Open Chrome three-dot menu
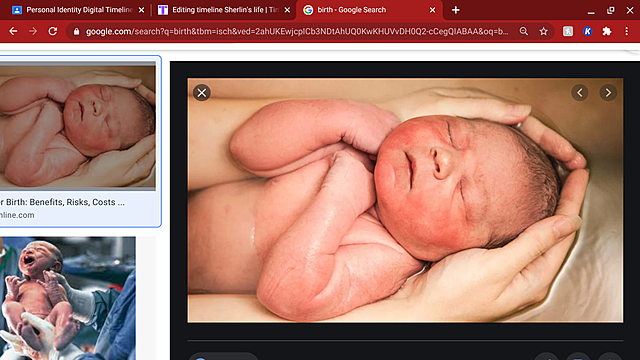The image size is (640, 360). pos(627,31)
